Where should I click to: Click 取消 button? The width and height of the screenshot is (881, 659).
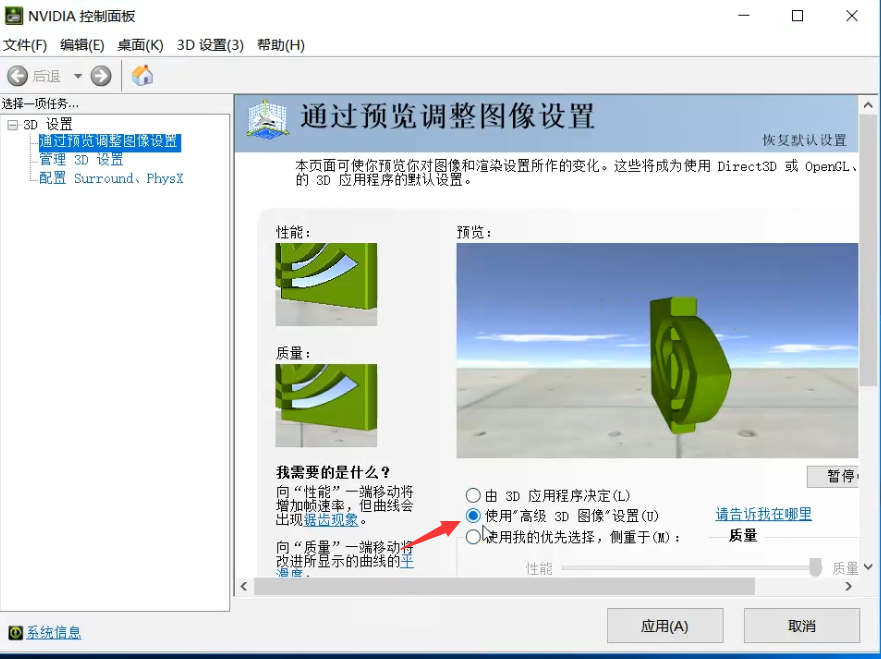click(802, 626)
